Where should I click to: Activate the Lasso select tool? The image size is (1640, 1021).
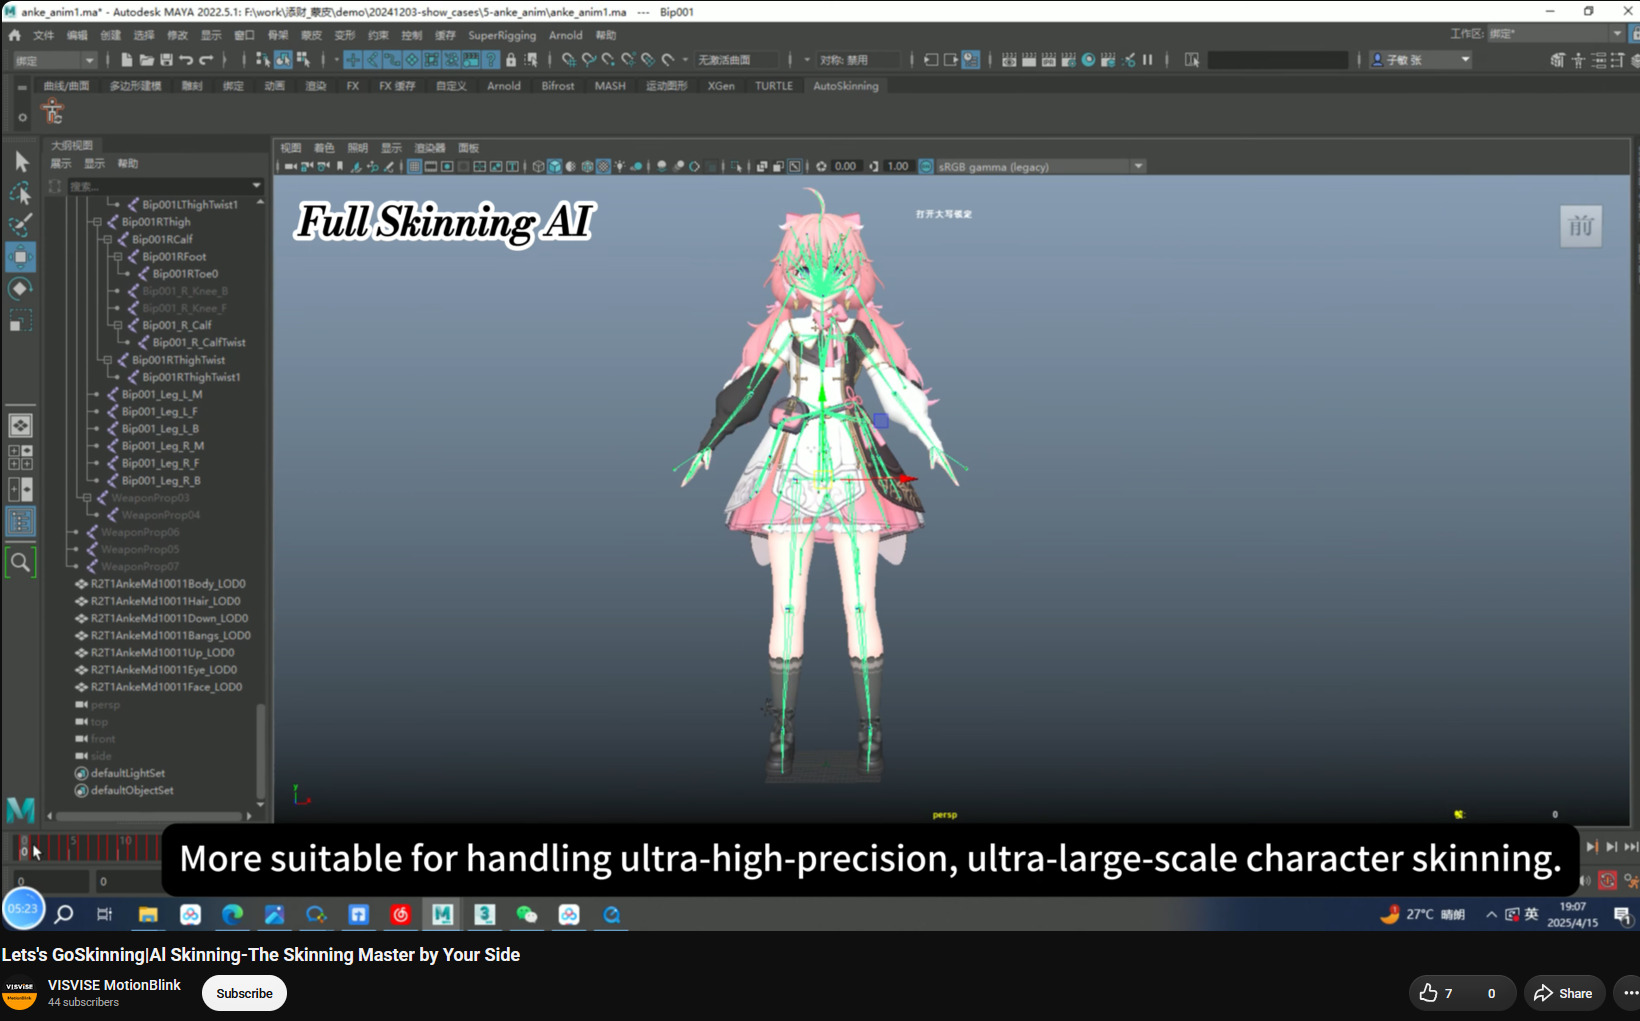coord(21,193)
